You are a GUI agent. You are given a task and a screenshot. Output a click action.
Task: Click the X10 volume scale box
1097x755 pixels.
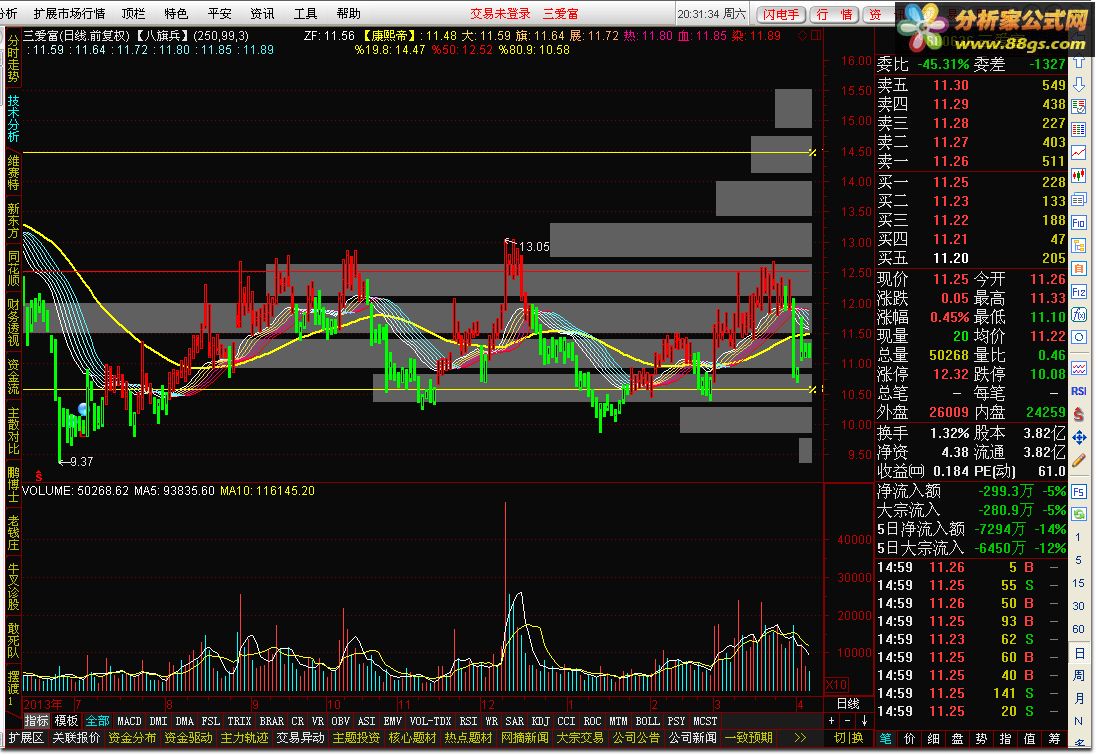[836, 685]
